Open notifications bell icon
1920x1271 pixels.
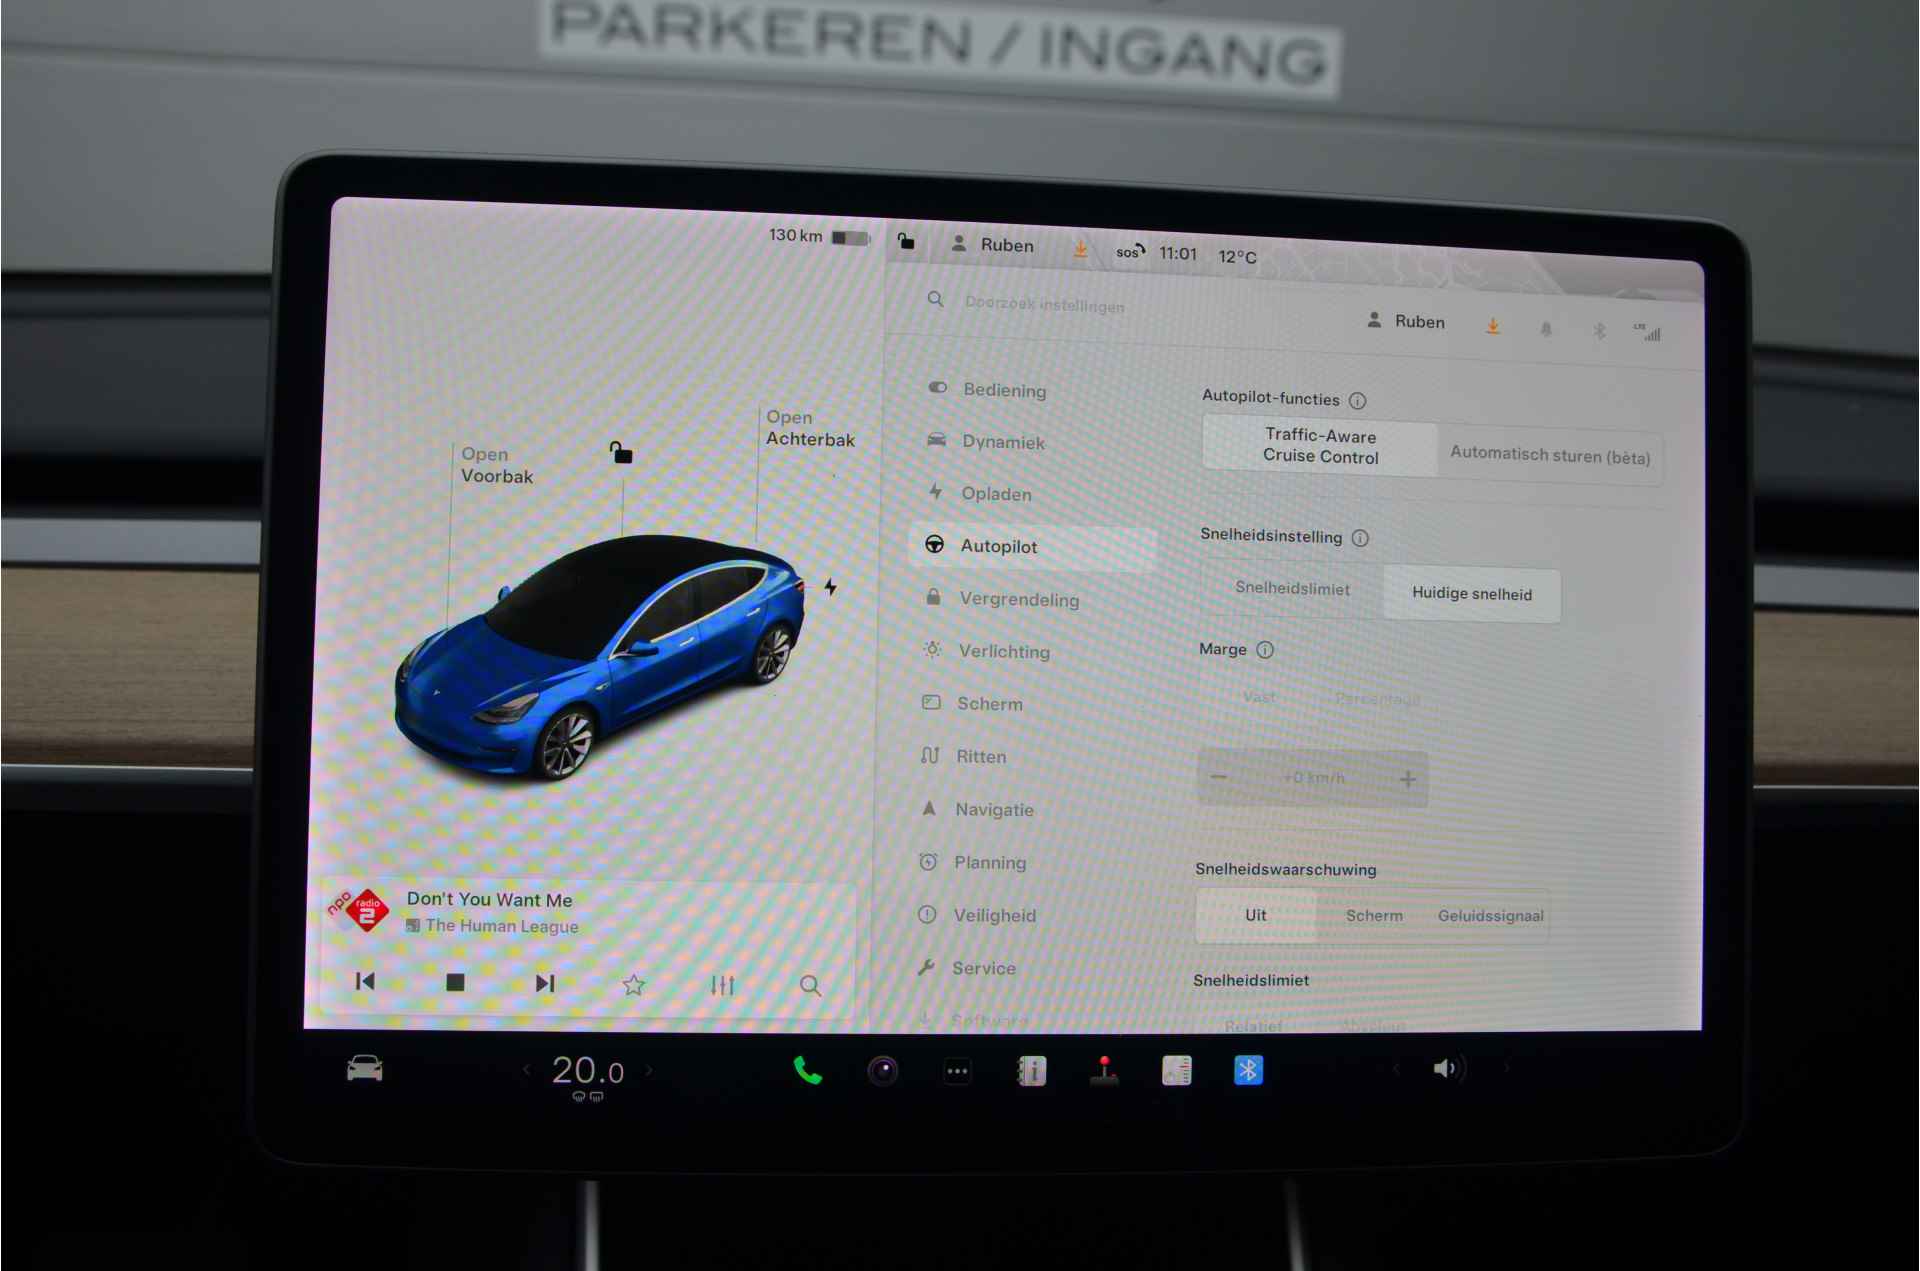coord(1546,328)
